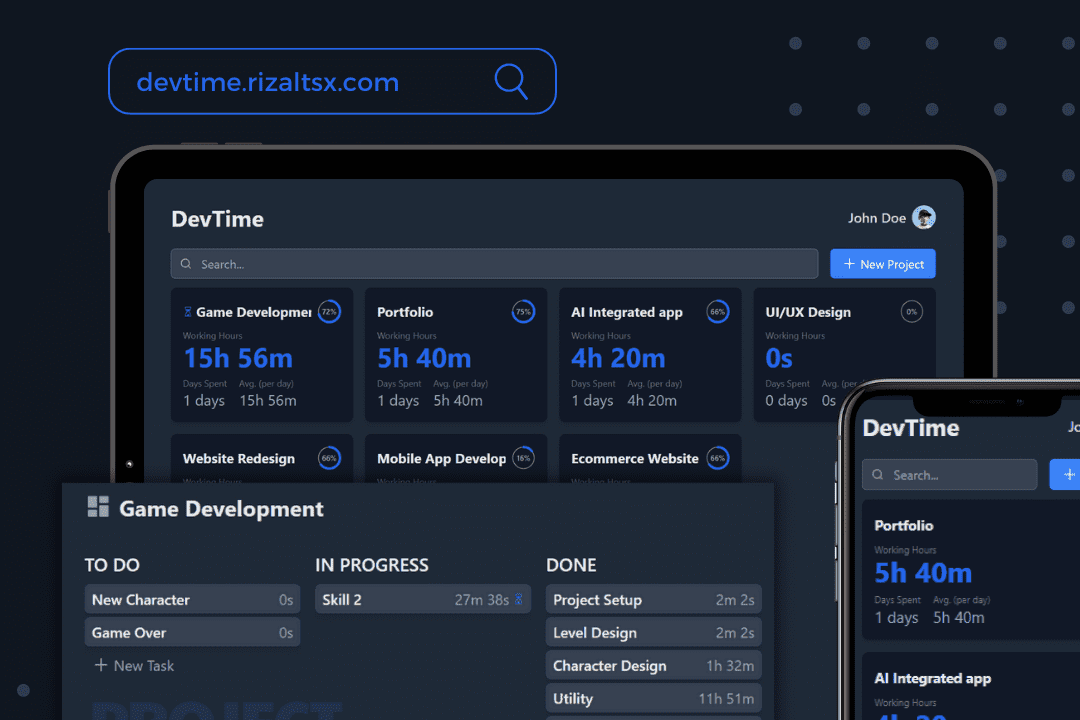Click the 66% ring on Ecommerce Website

pos(718,458)
